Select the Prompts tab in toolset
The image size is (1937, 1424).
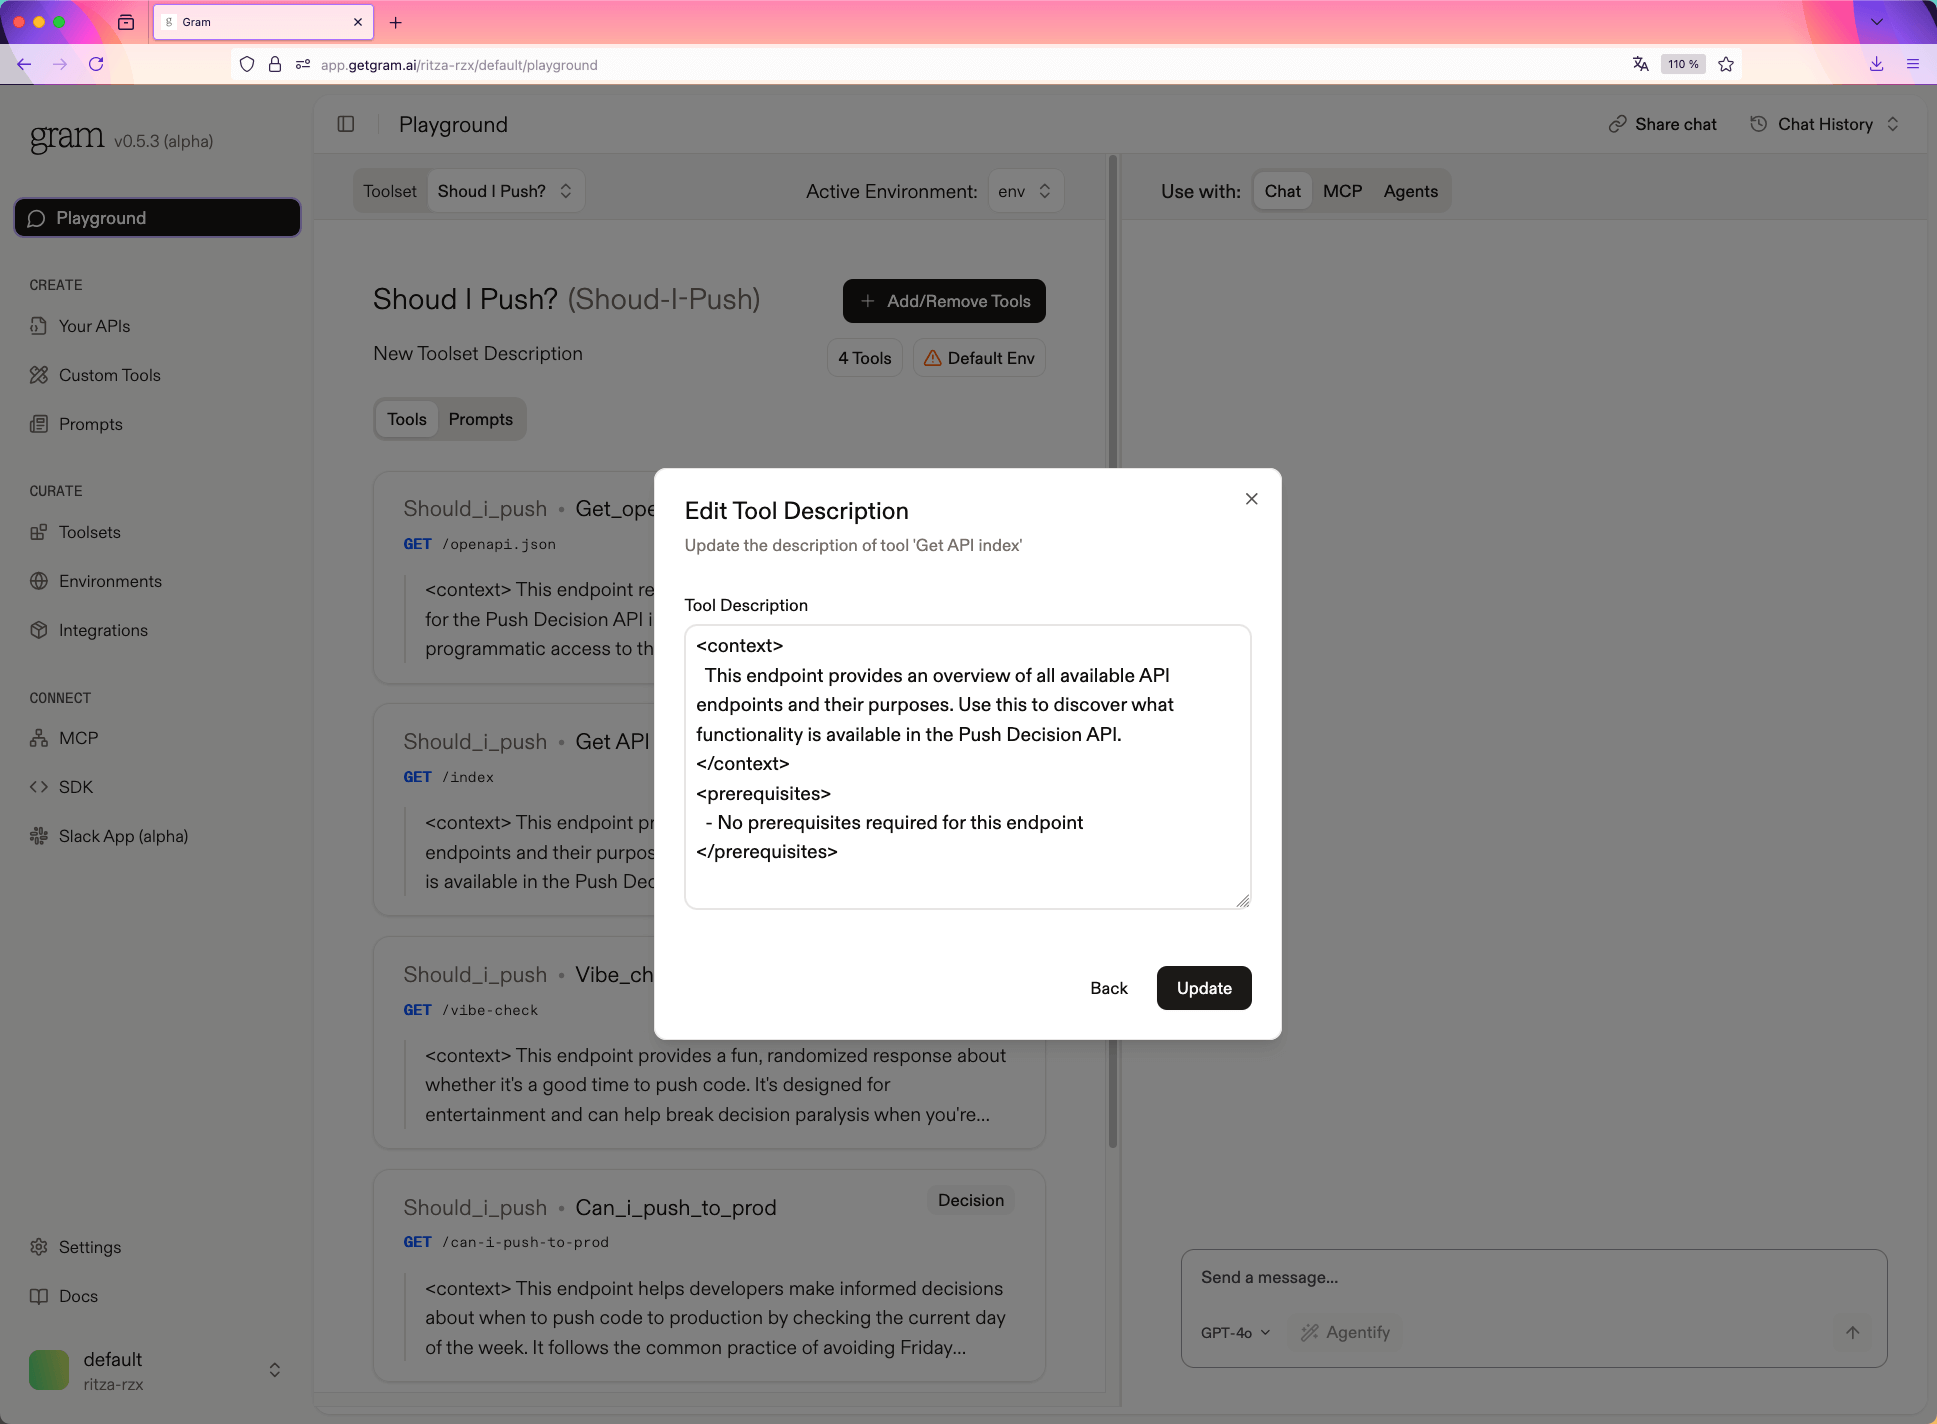tap(480, 419)
